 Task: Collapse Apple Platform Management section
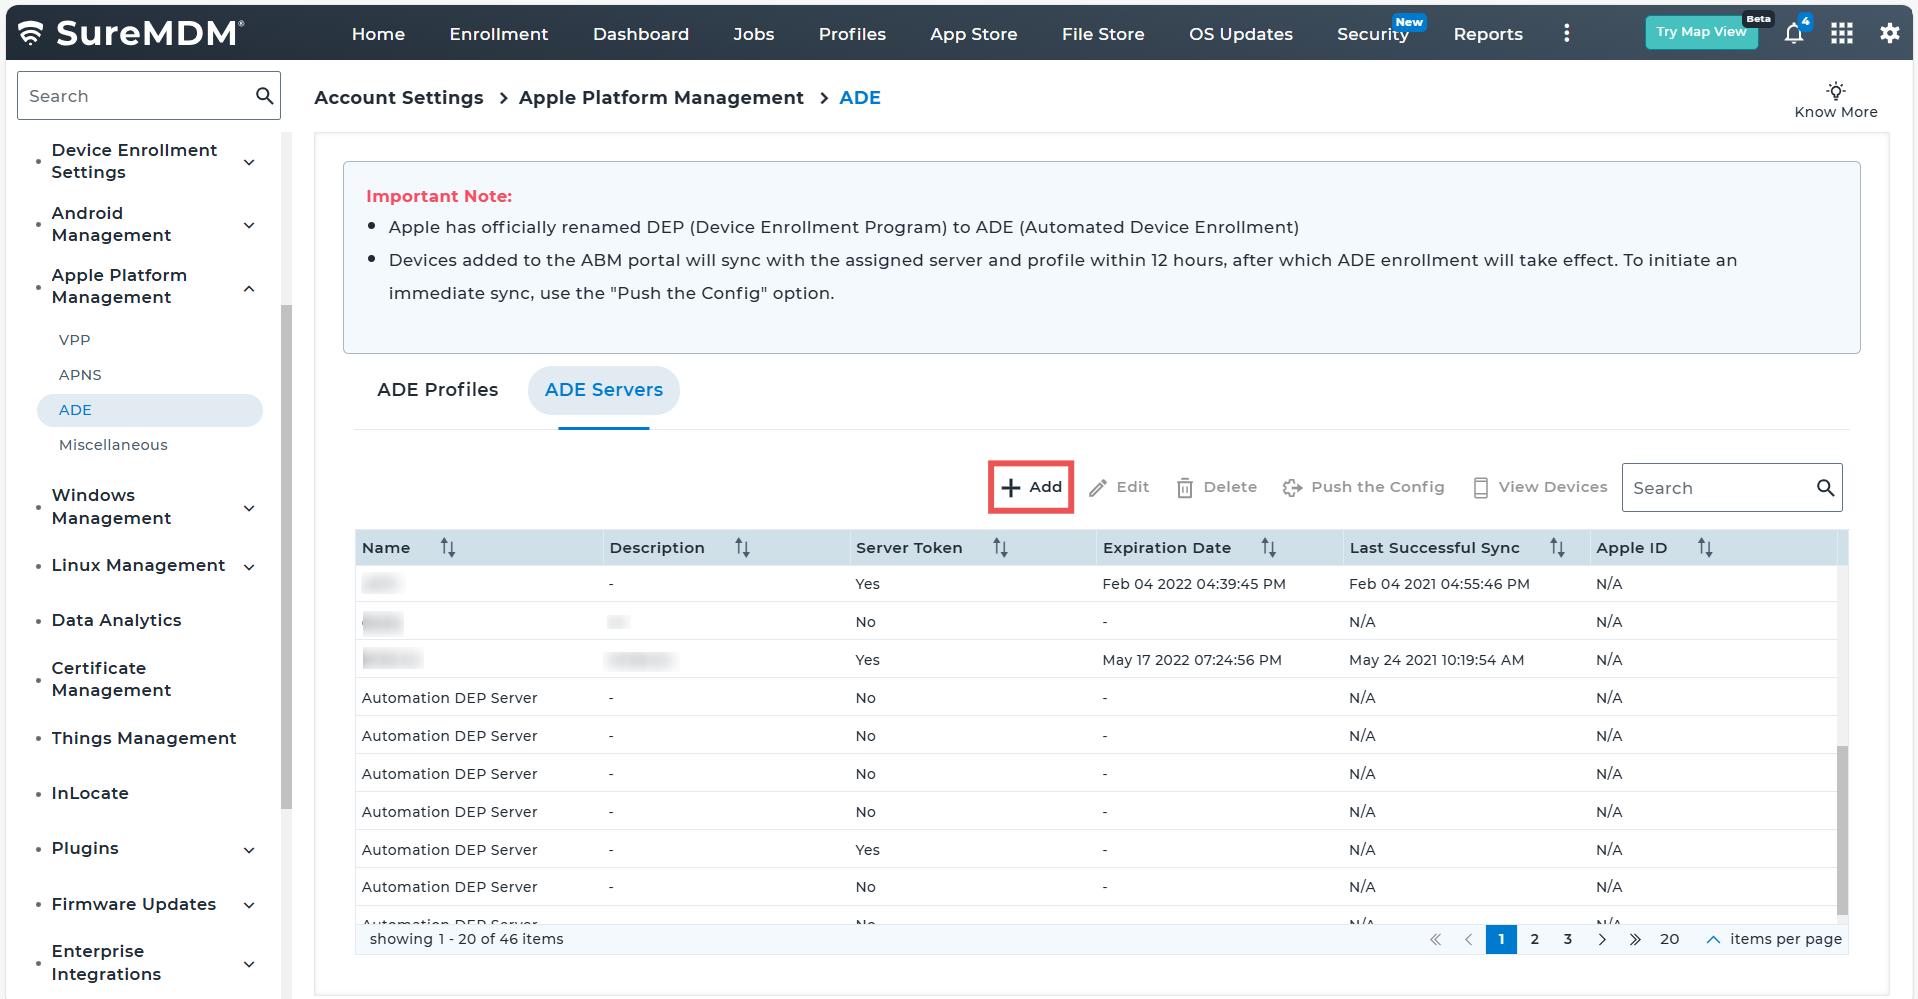click(x=249, y=288)
